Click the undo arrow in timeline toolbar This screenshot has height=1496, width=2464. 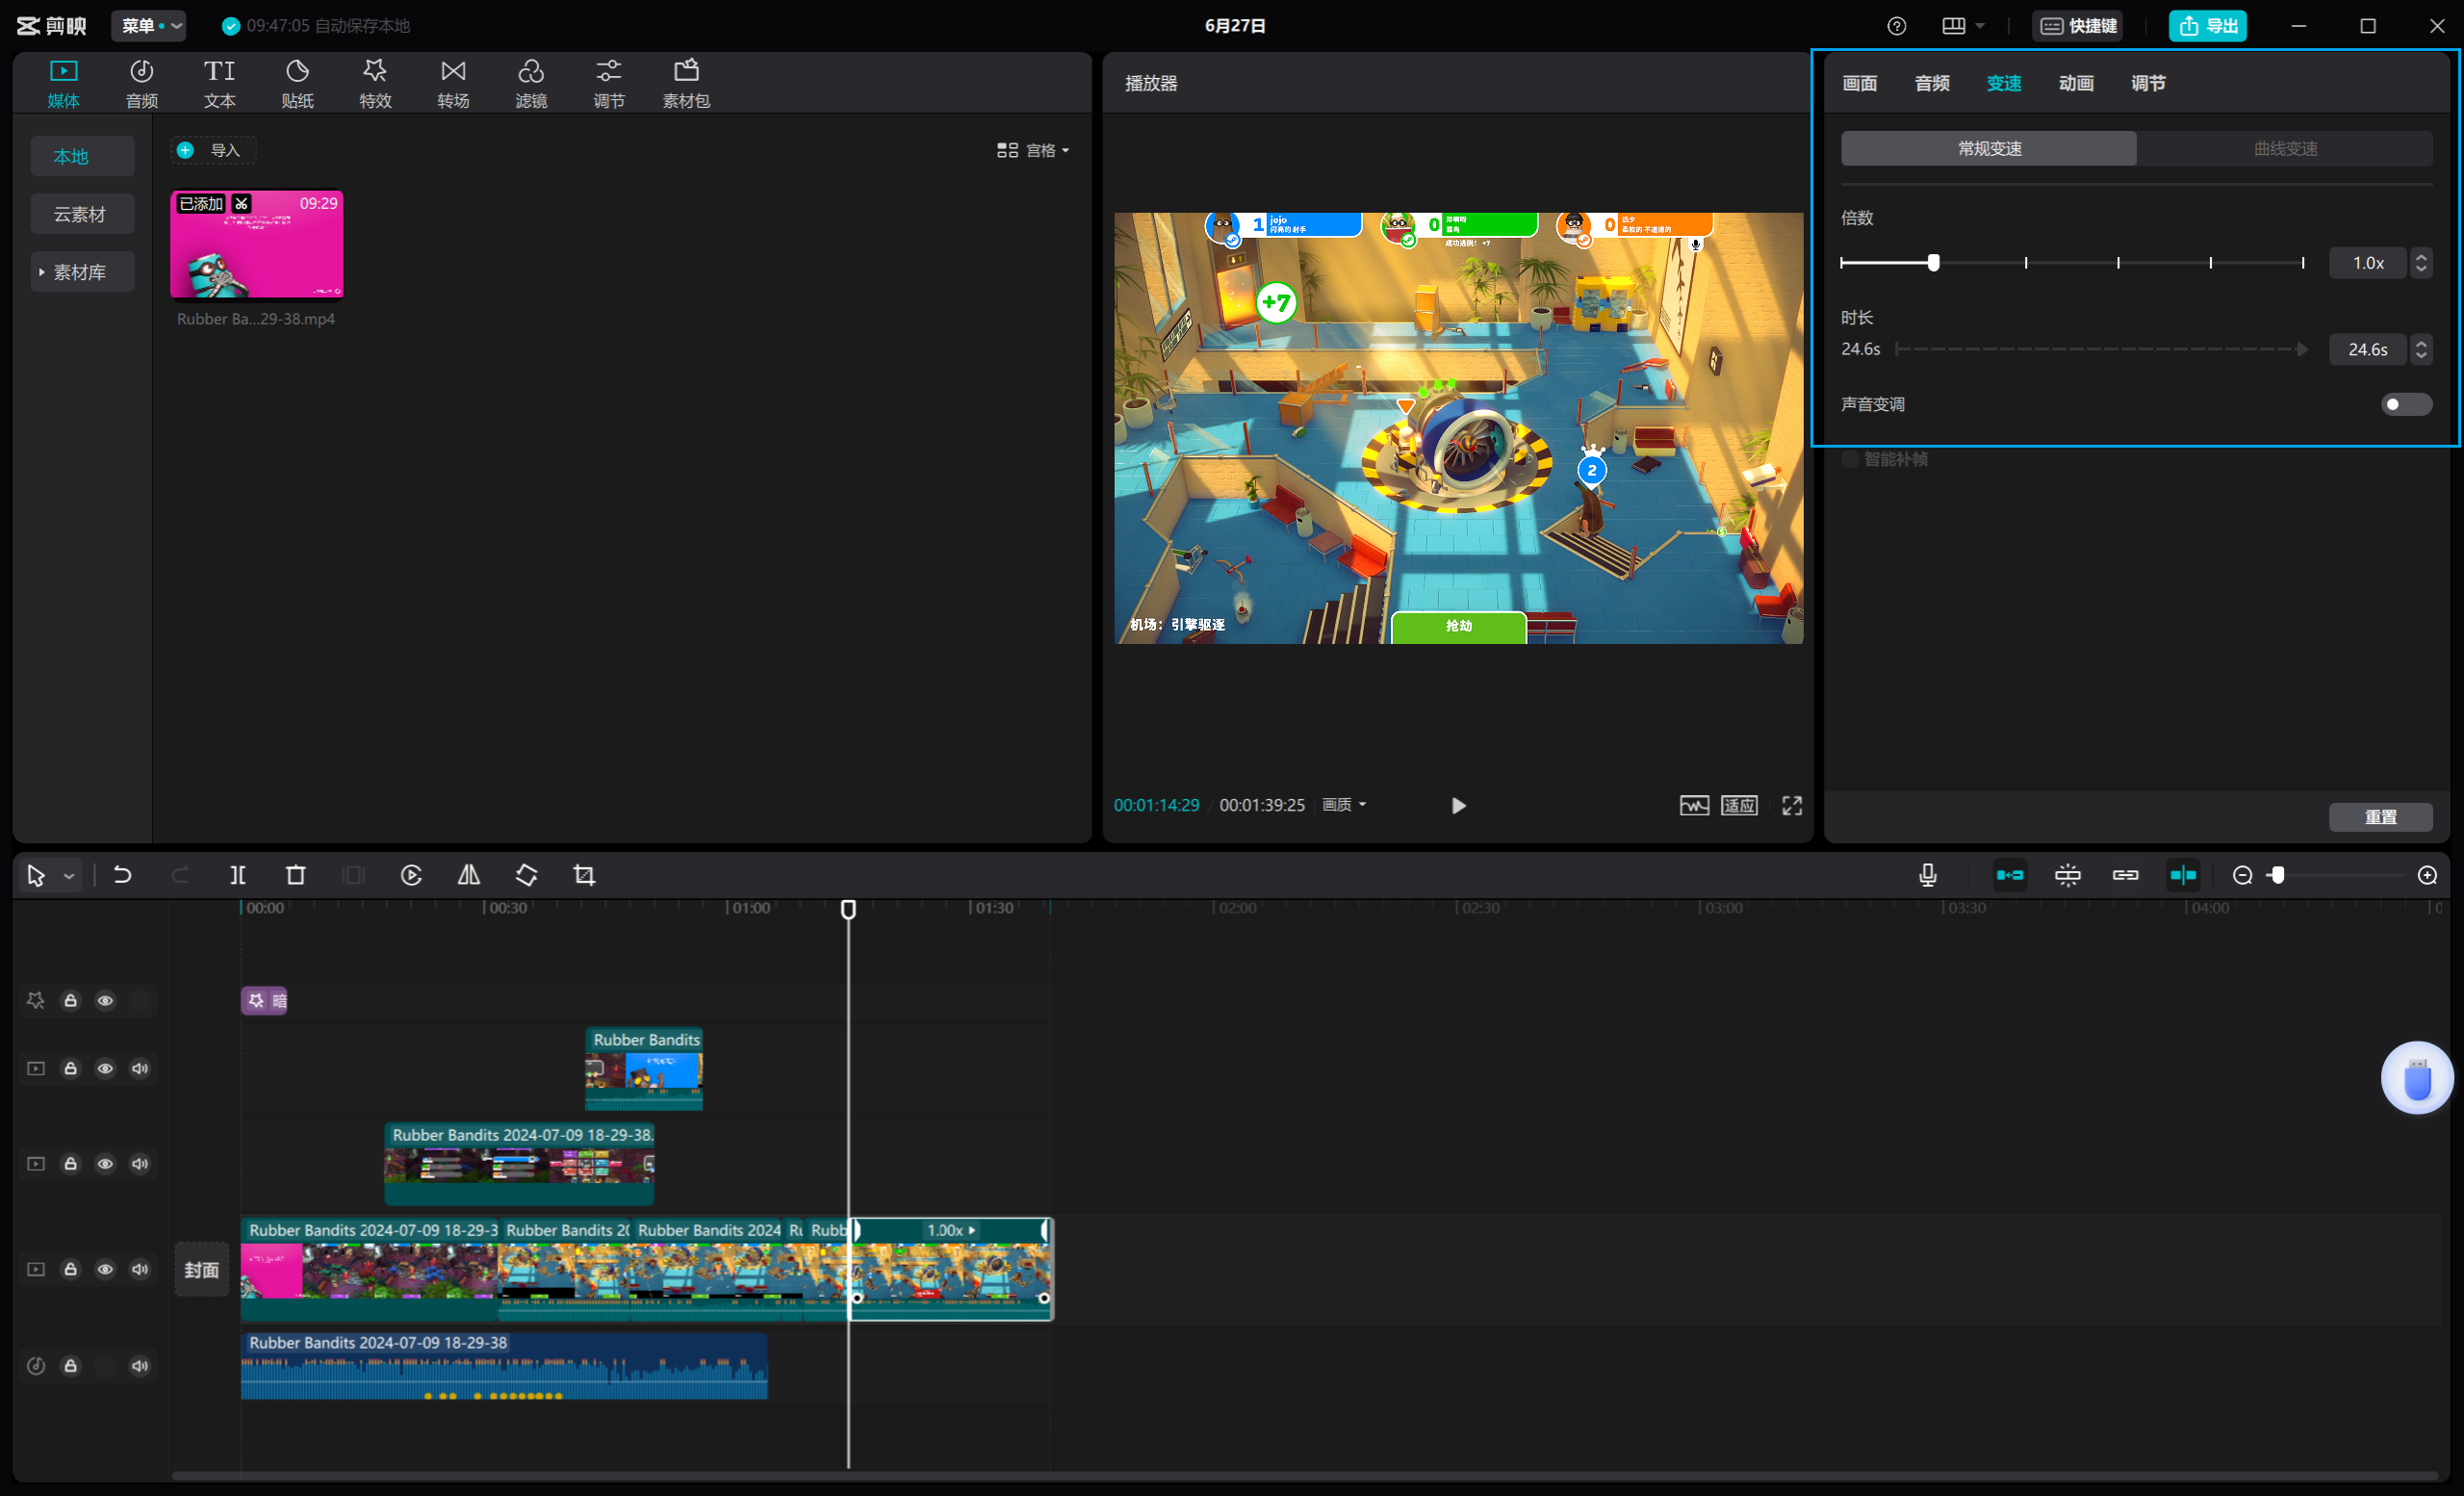click(122, 875)
